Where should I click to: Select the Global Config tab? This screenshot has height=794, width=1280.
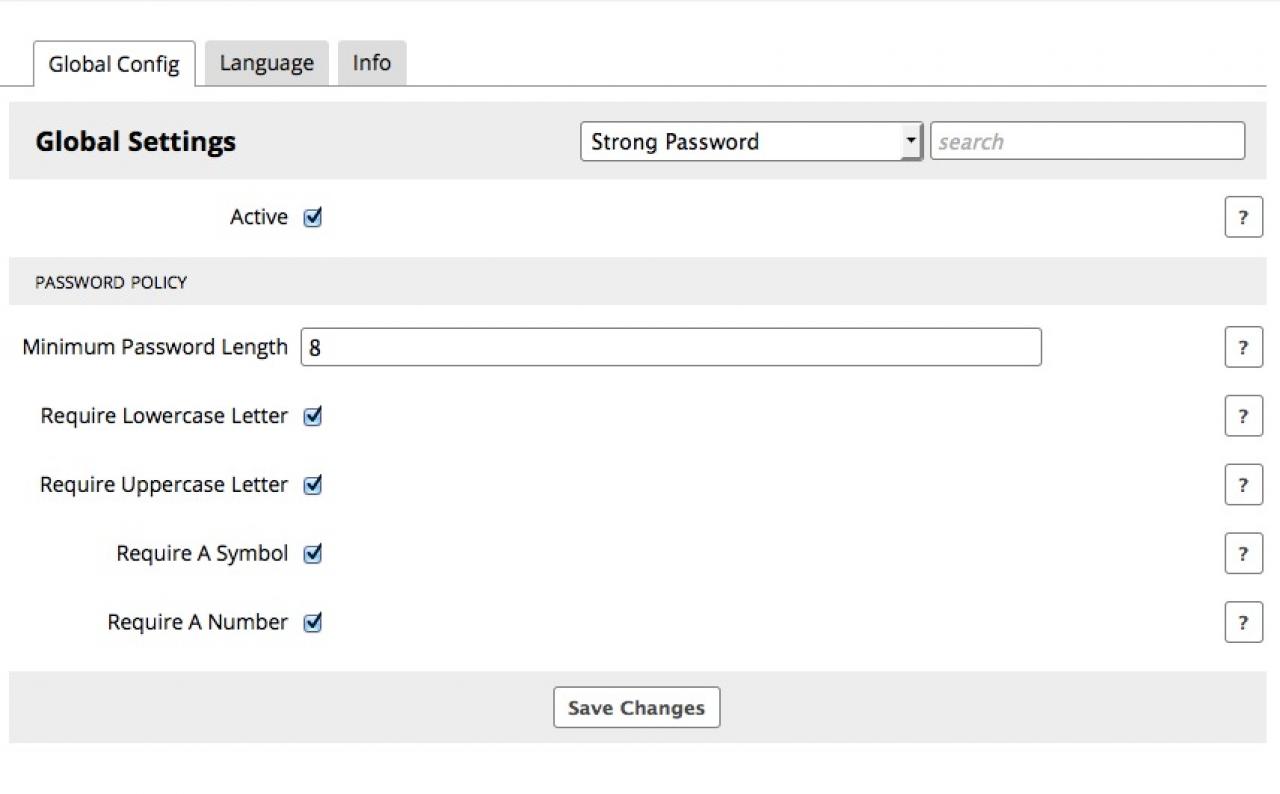(114, 65)
